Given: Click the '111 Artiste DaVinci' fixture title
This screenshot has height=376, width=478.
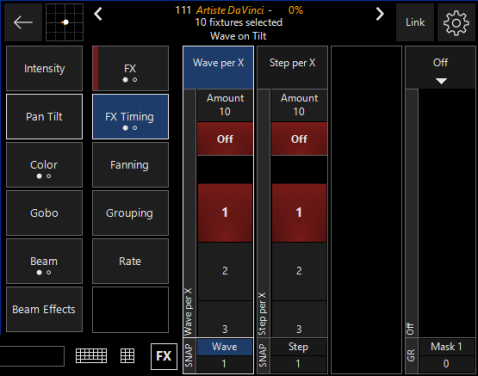Looking at the screenshot, I should tap(220, 10).
